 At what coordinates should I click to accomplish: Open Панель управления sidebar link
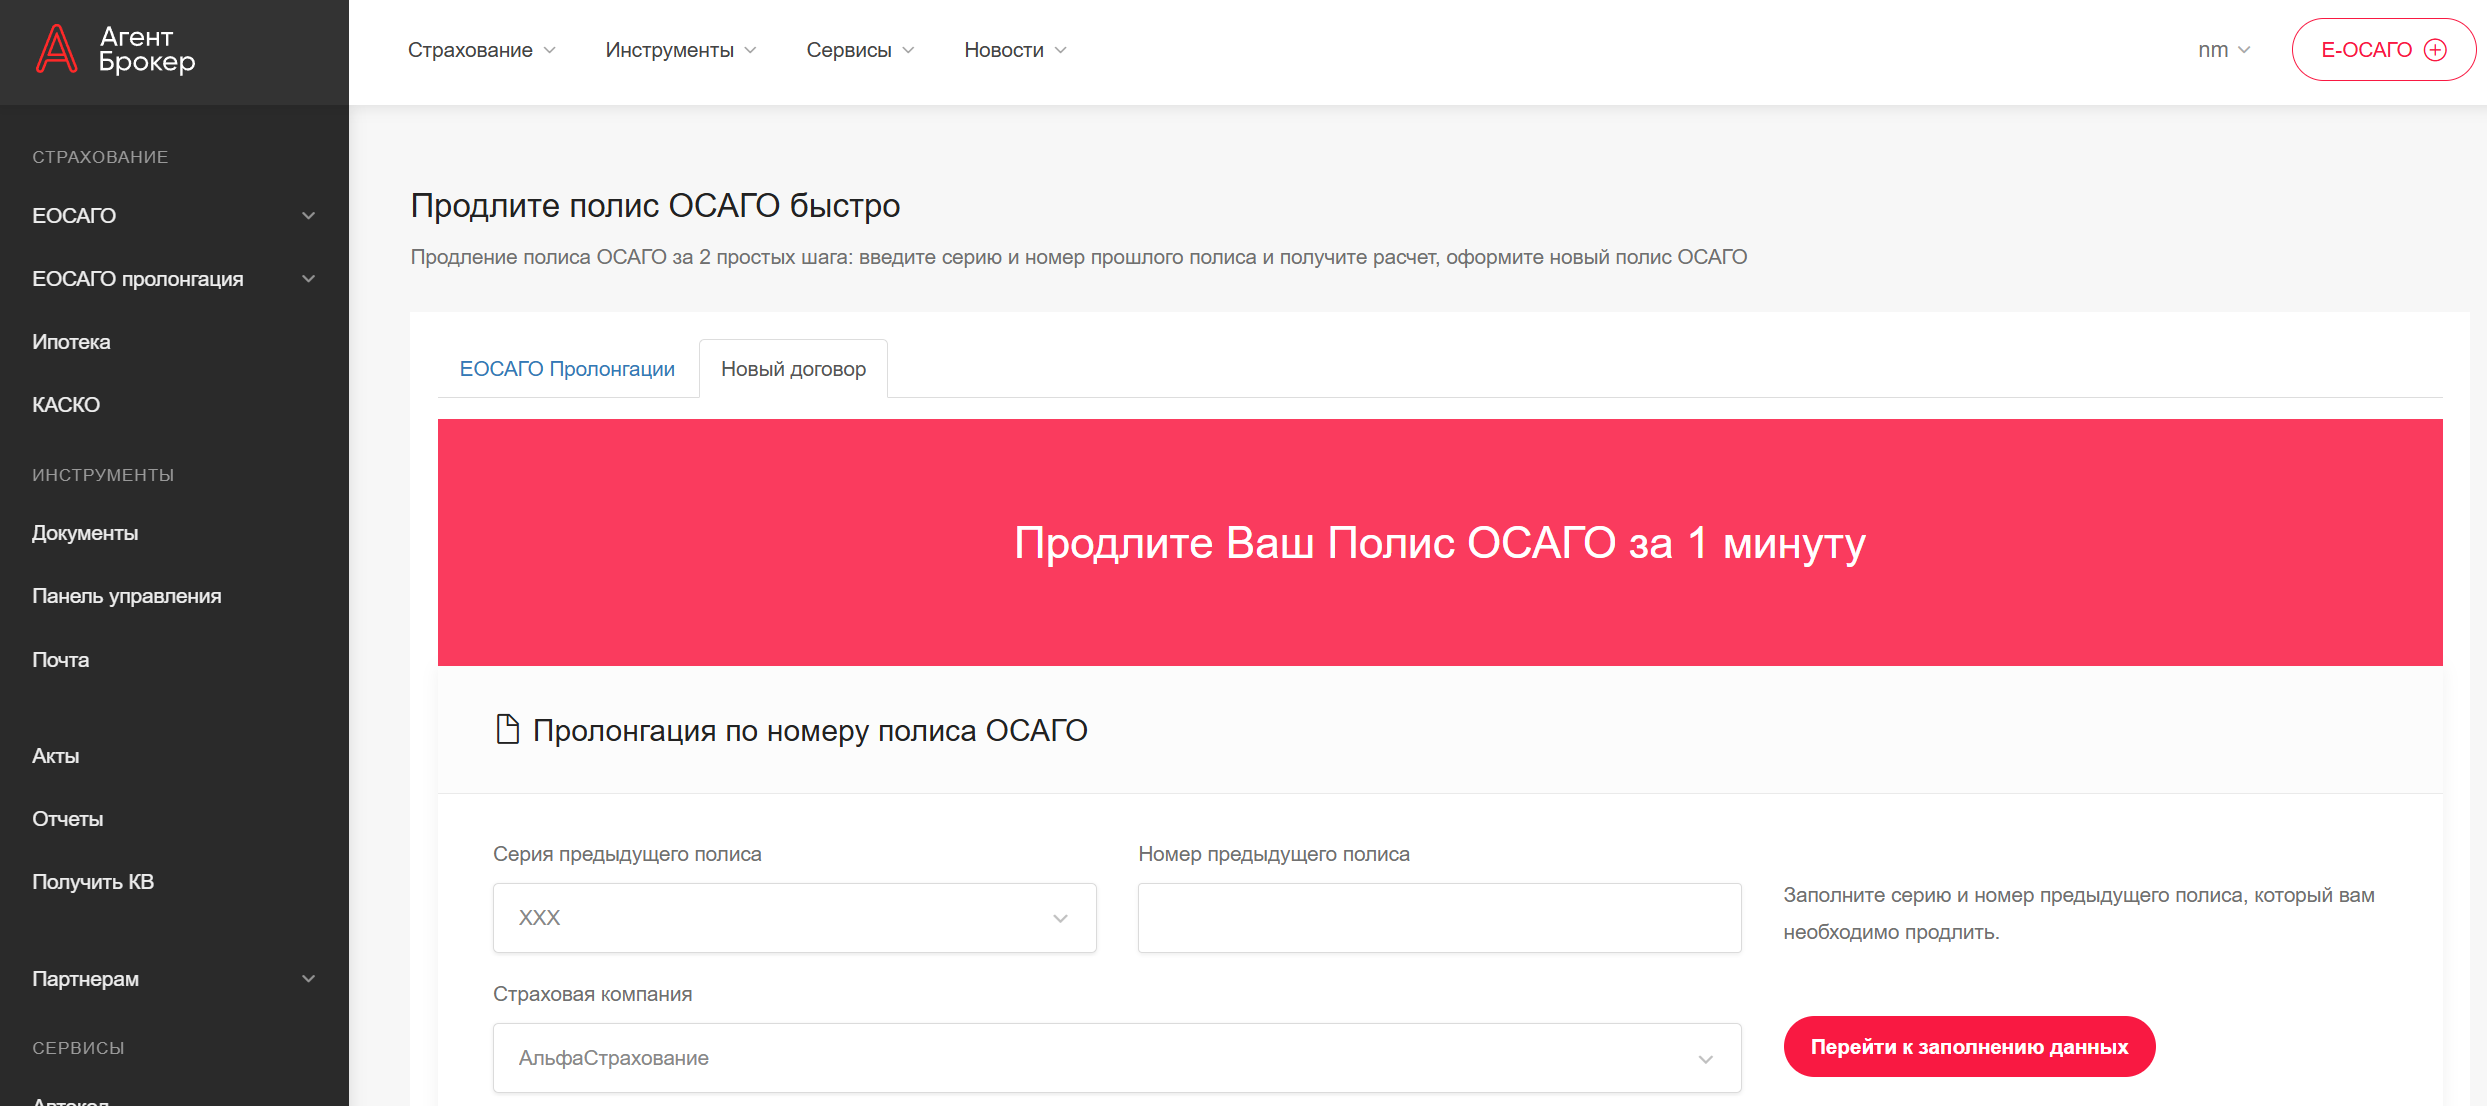pos(127,596)
